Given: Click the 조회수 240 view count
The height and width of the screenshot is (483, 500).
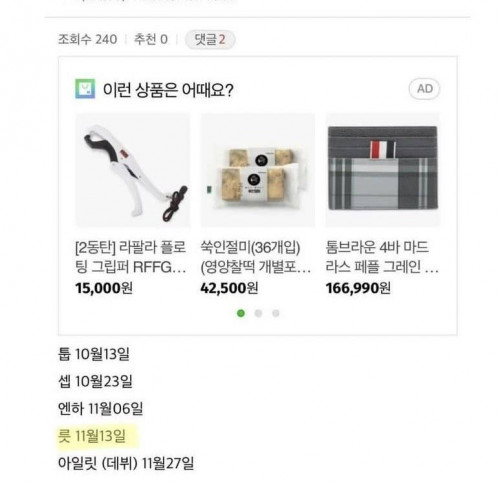Looking at the screenshot, I should pyautogui.click(x=87, y=40).
